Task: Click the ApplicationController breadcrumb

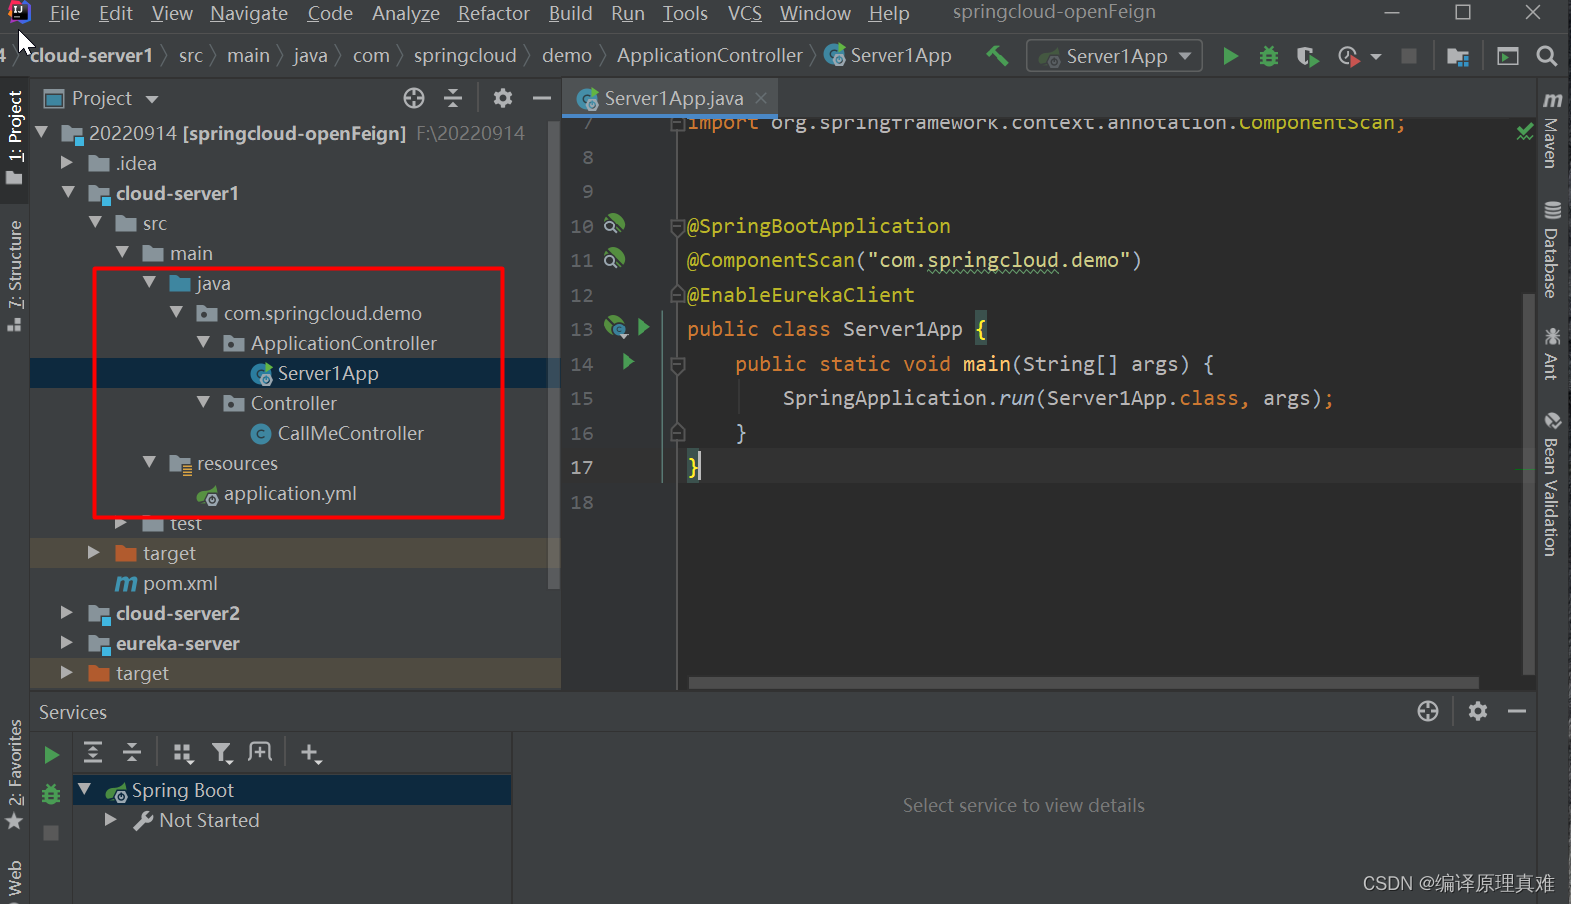Action: coord(709,56)
